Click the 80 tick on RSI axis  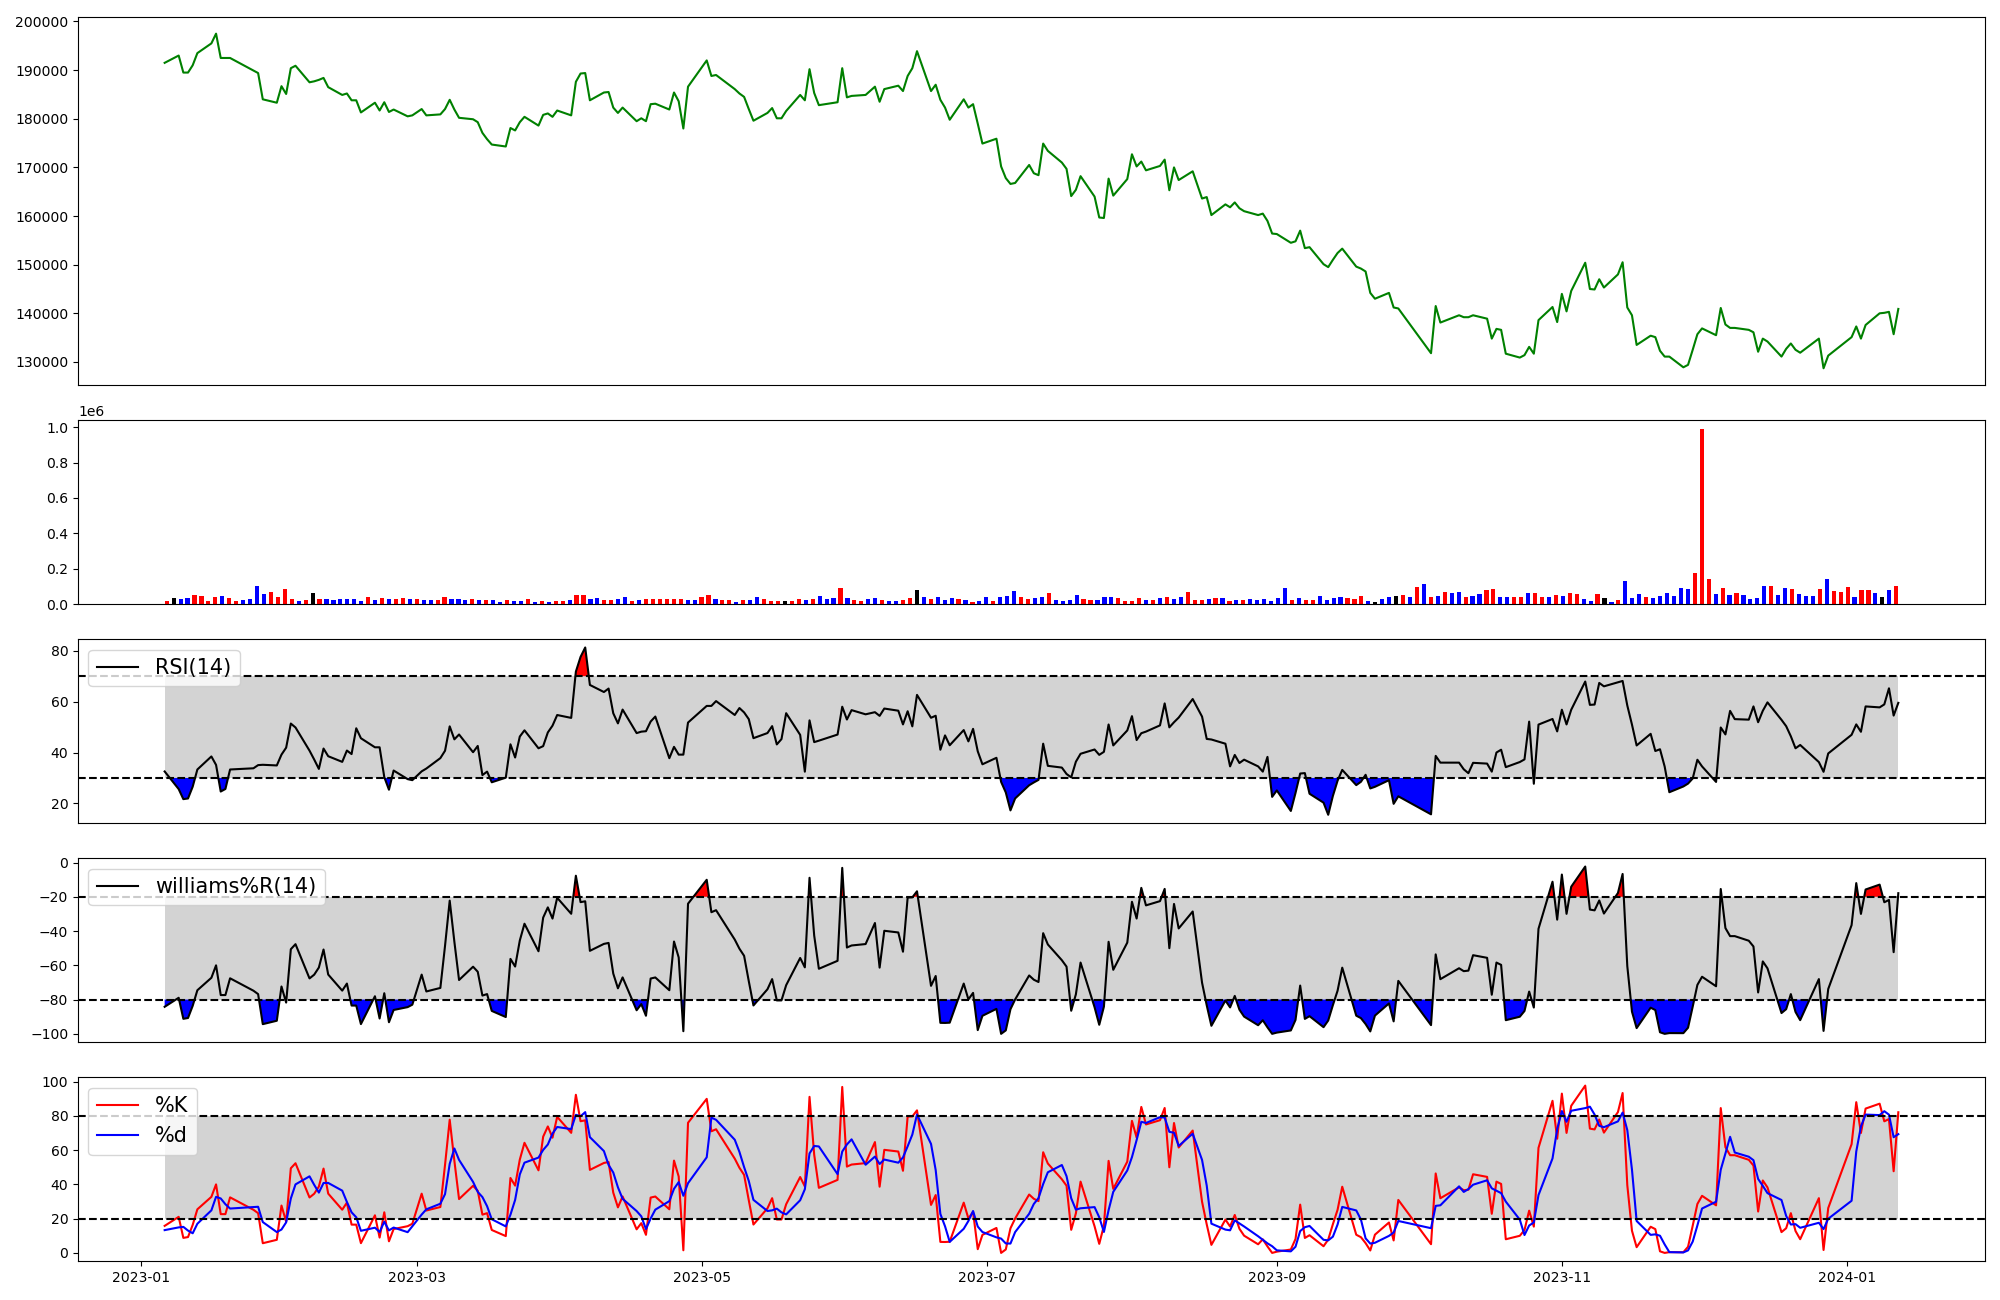60,652
